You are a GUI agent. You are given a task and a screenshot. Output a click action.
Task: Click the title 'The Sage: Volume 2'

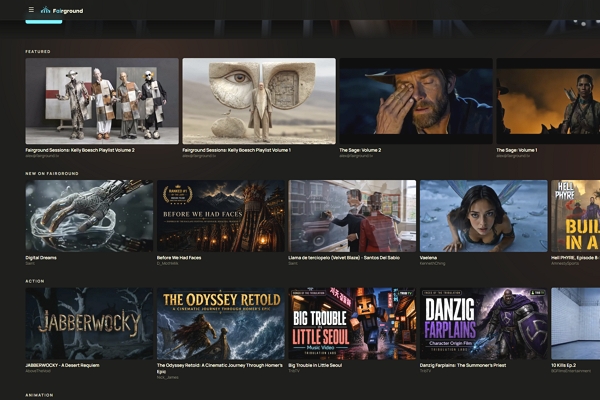coord(360,150)
